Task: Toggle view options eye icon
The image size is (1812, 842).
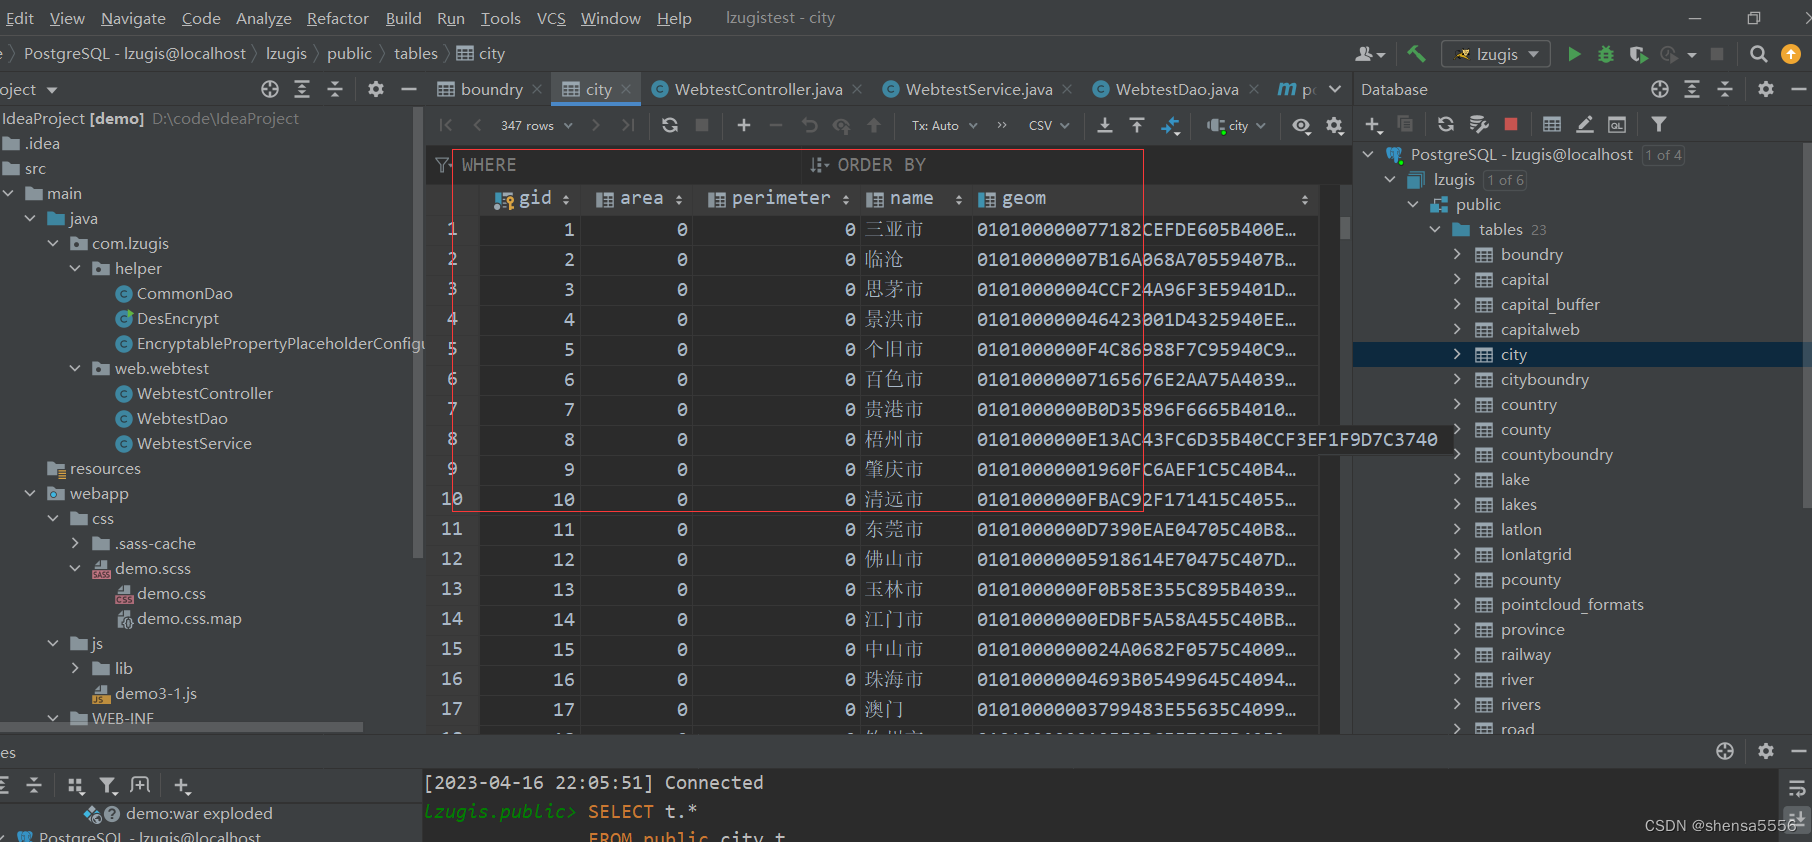Action: 1301,126
